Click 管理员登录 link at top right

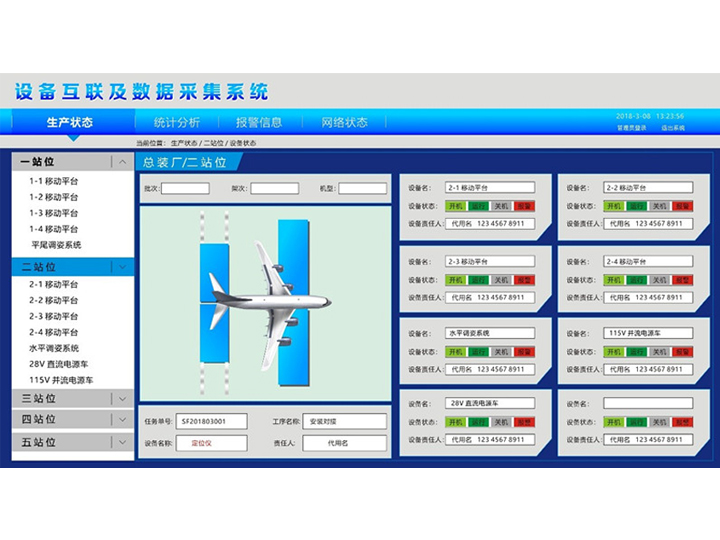[x=631, y=128]
